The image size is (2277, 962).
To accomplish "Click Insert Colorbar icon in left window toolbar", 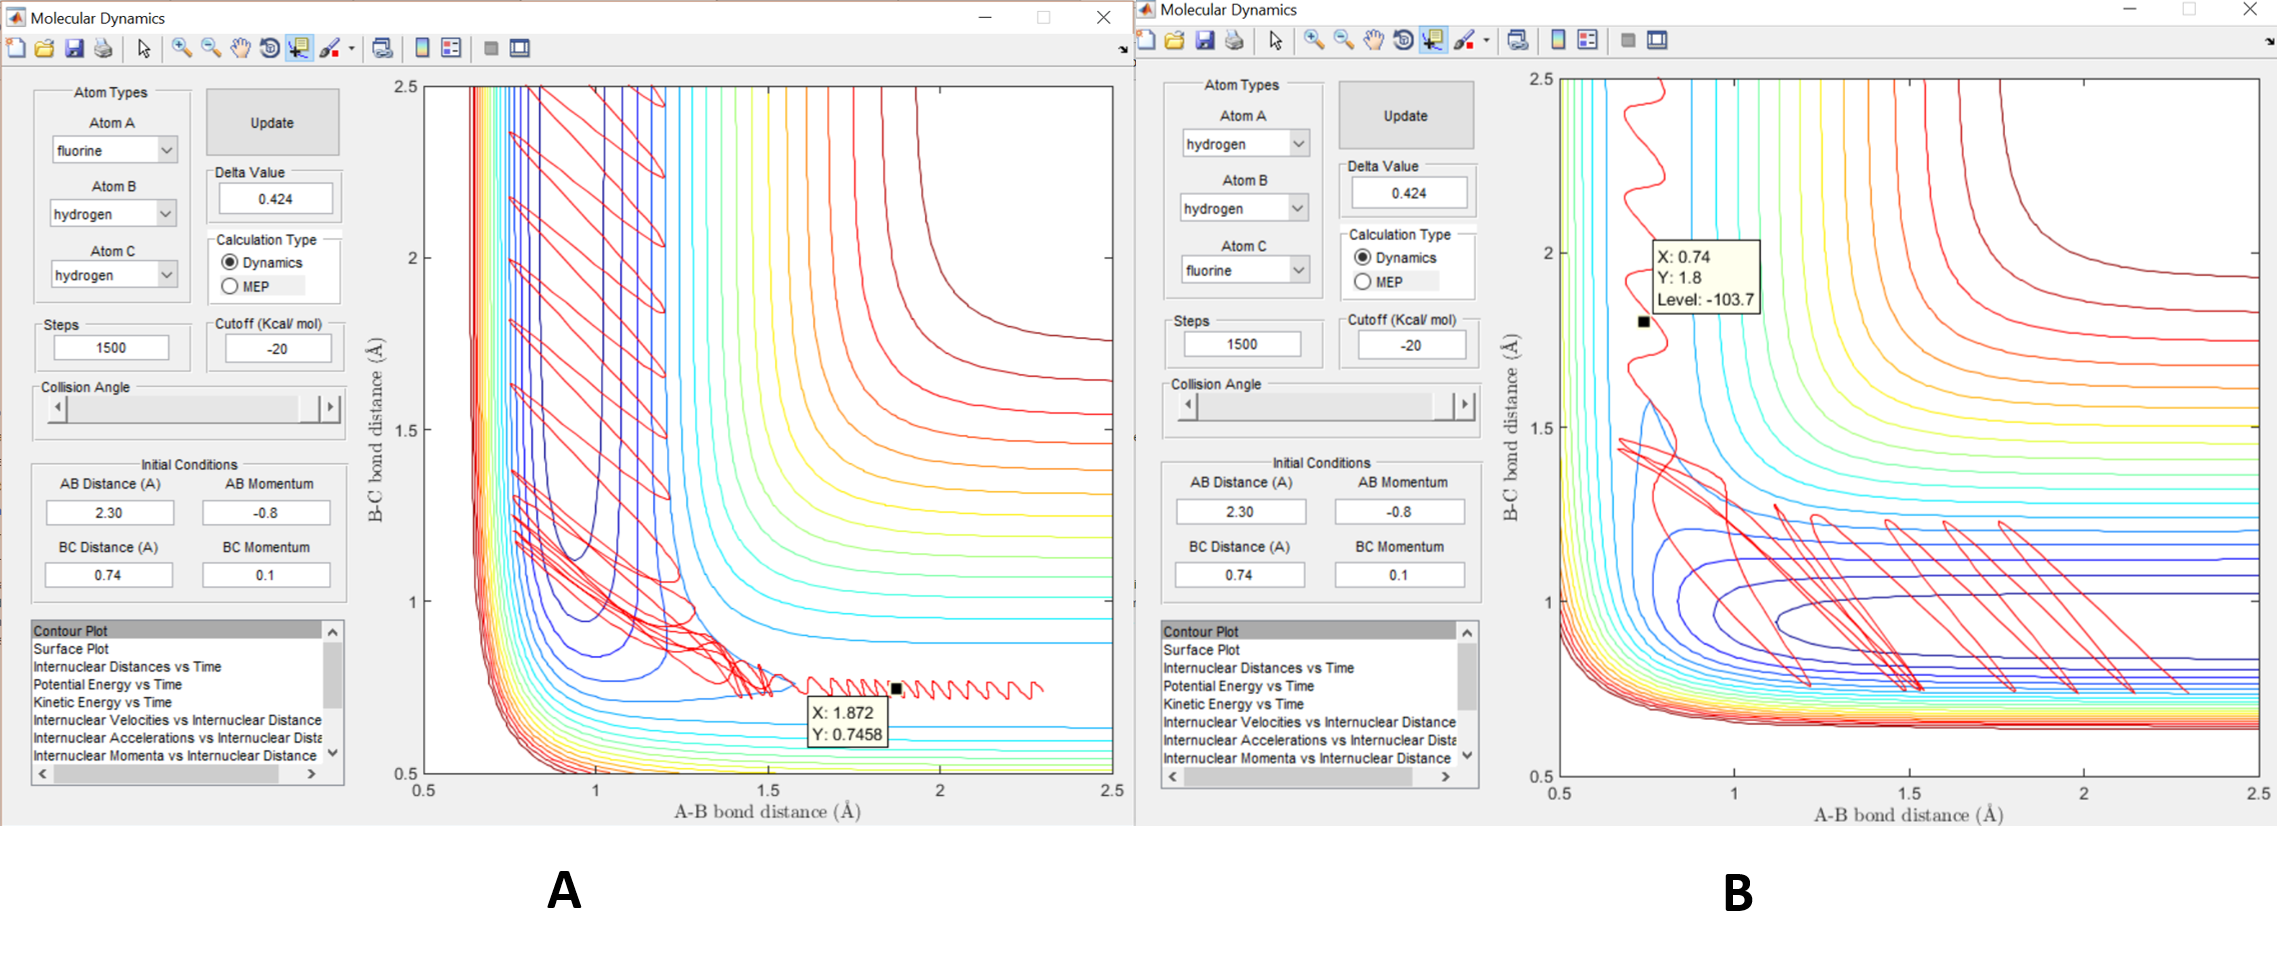I will pyautogui.click(x=422, y=48).
